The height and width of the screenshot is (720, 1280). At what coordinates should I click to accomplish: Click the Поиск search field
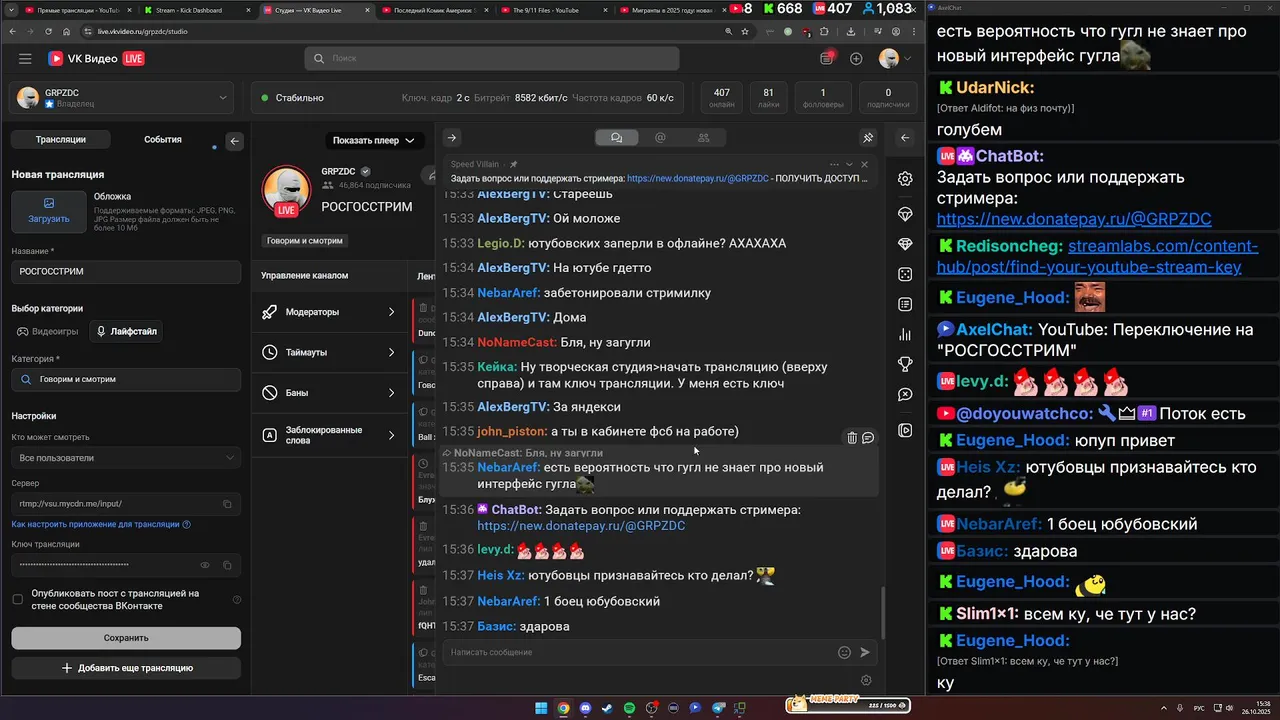[x=492, y=59]
